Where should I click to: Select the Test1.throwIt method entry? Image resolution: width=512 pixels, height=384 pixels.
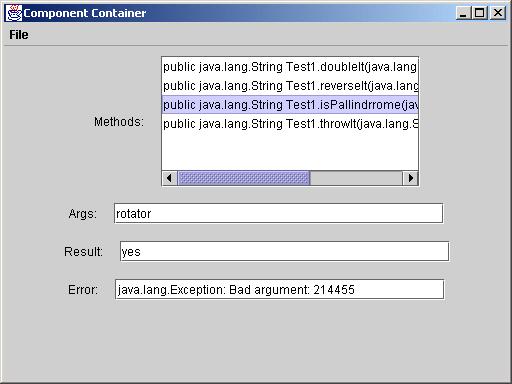point(290,124)
